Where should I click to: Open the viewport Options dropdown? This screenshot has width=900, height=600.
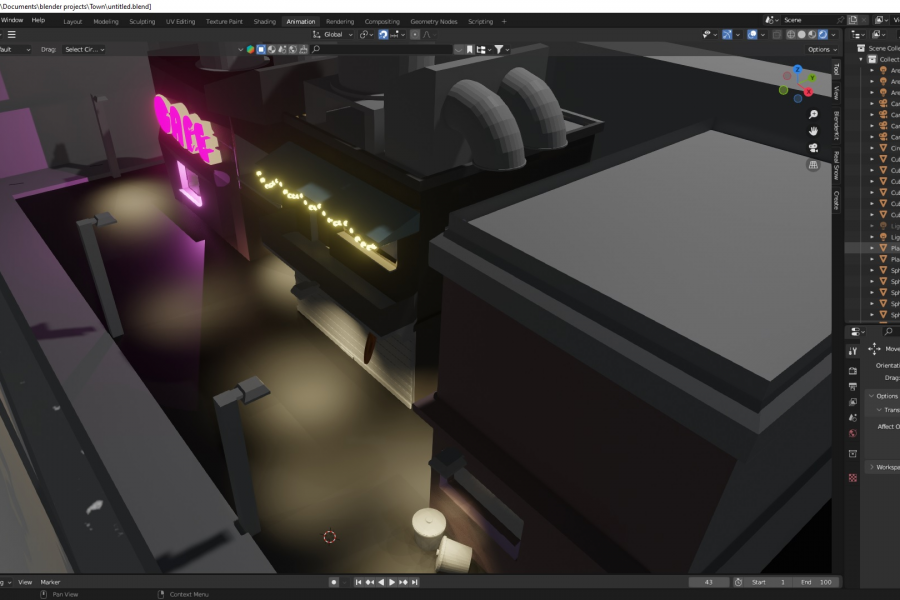(x=823, y=49)
